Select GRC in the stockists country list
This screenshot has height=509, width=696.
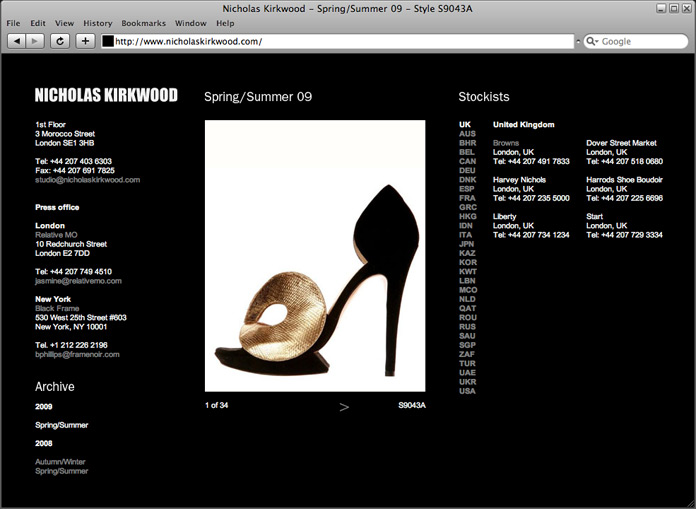click(468, 207)
